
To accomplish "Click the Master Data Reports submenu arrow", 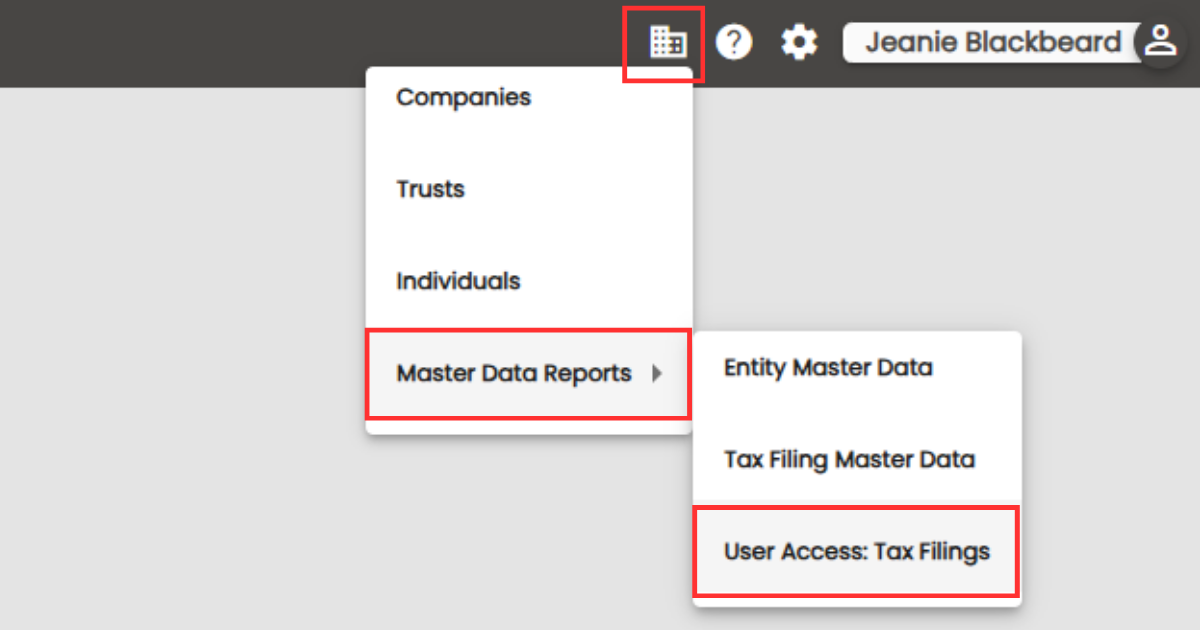I will coord(657,374).
